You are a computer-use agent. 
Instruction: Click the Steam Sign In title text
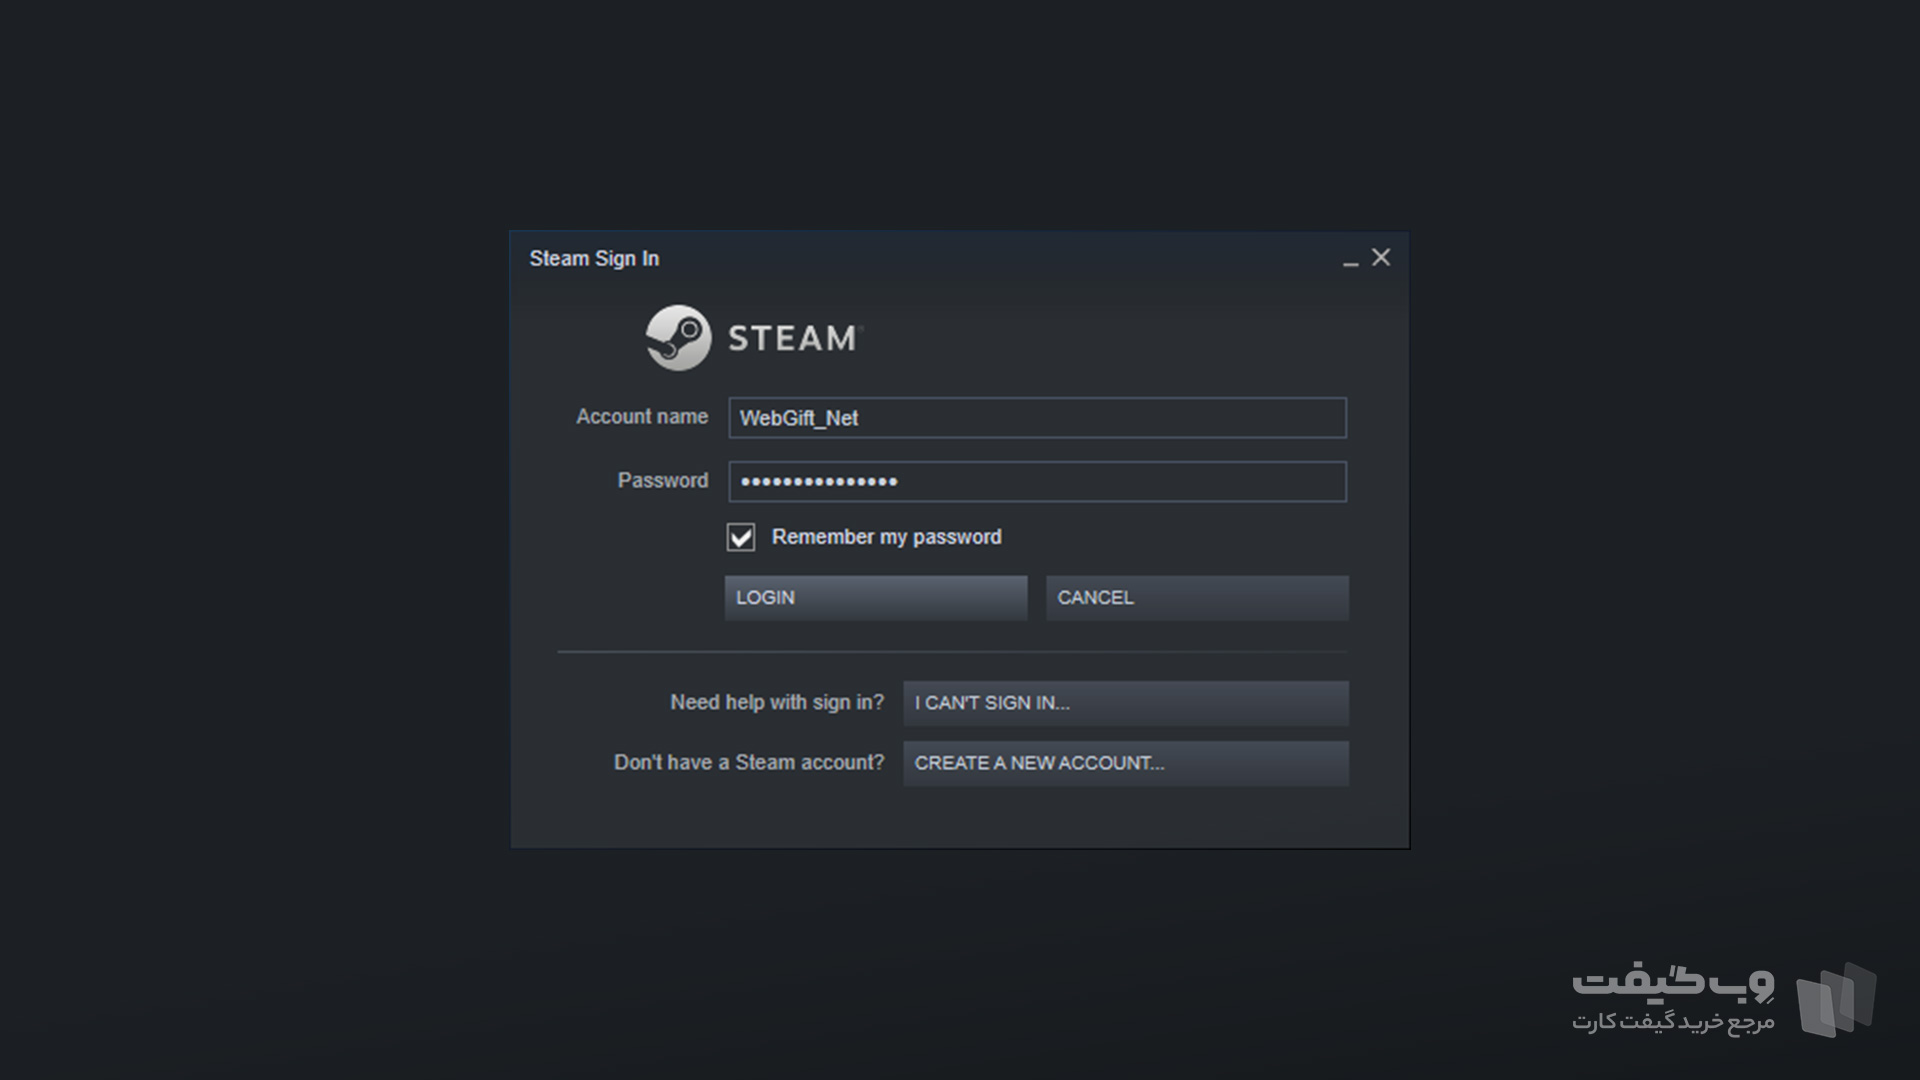594,259
